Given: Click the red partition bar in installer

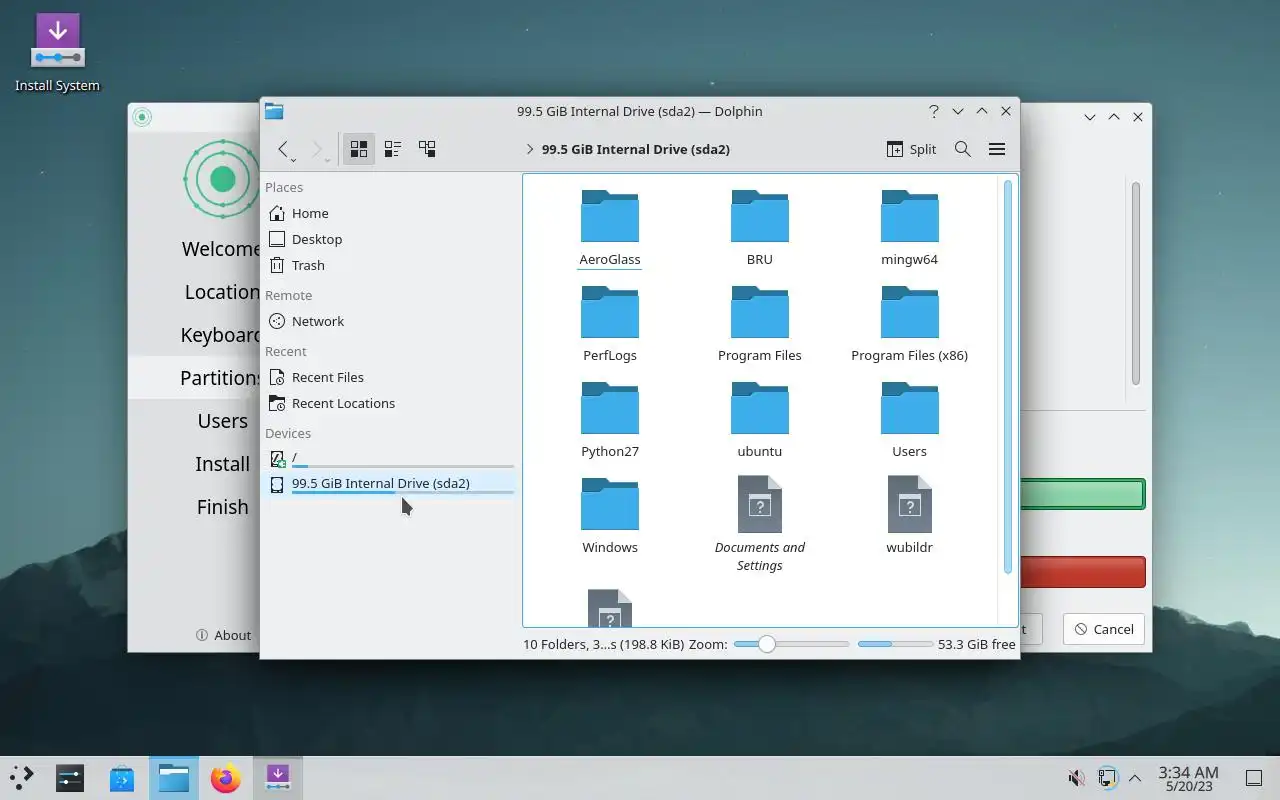Looking at the screenshot, I should (x=1082, y=572).
